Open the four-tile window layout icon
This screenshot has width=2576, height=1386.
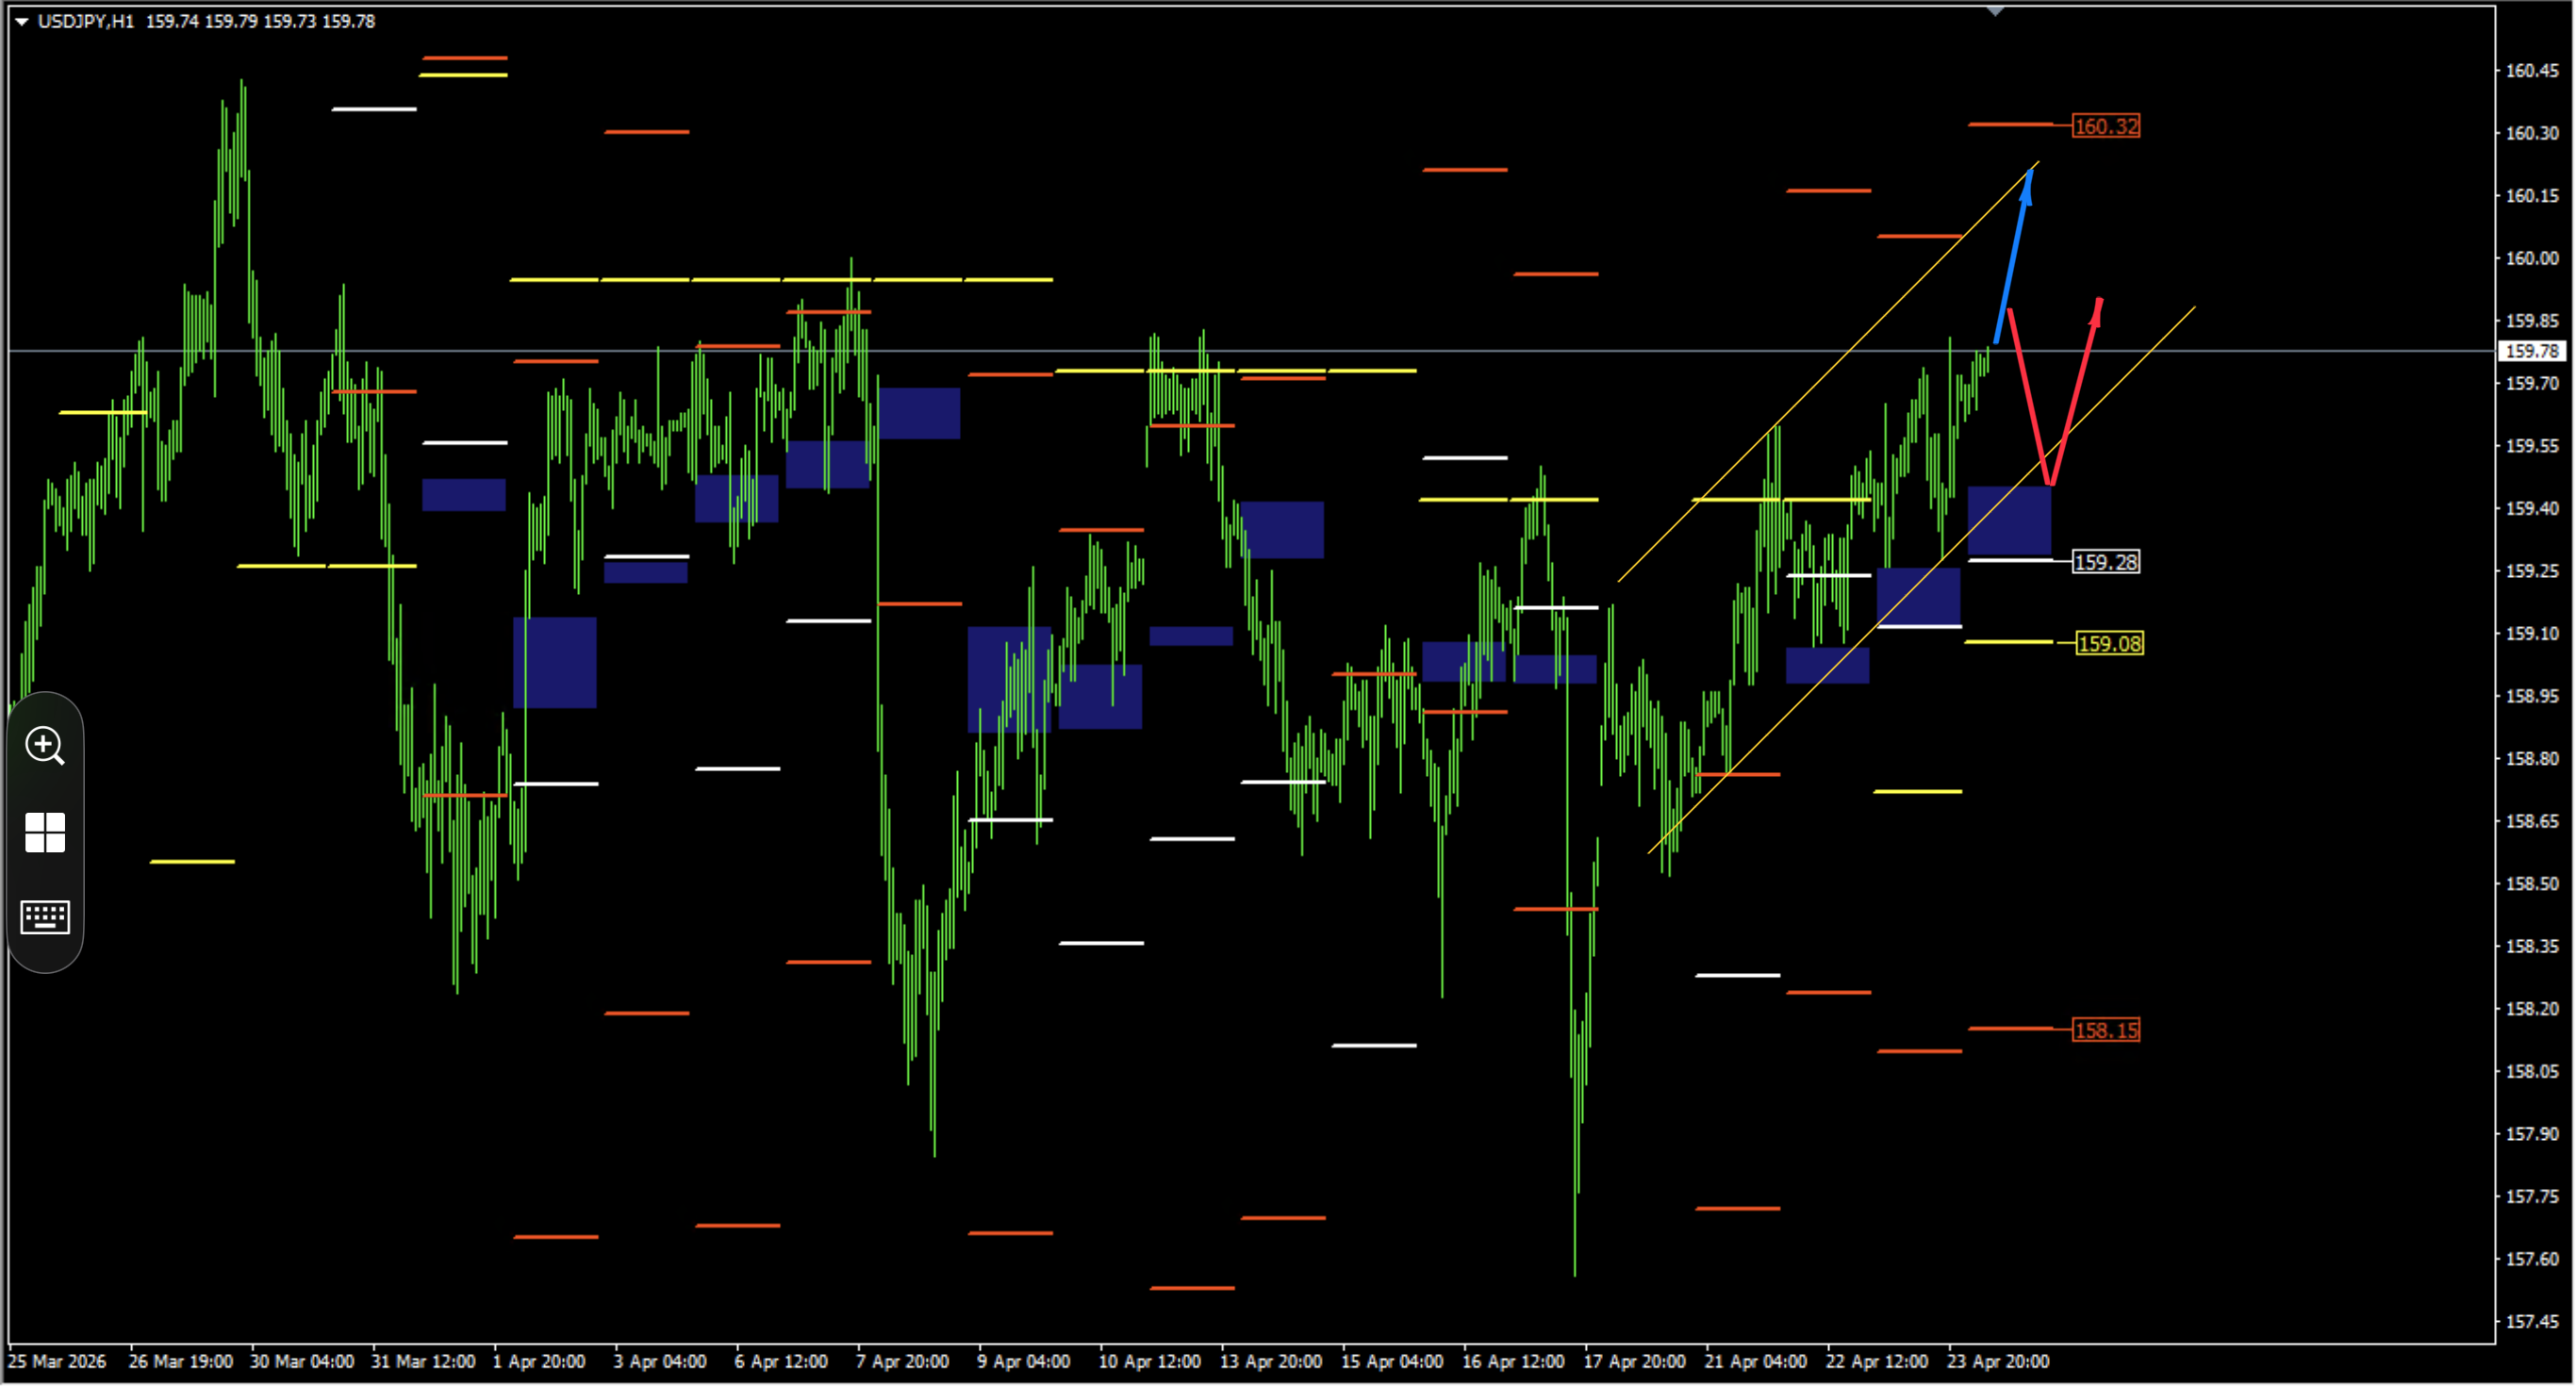click(45, 832)
